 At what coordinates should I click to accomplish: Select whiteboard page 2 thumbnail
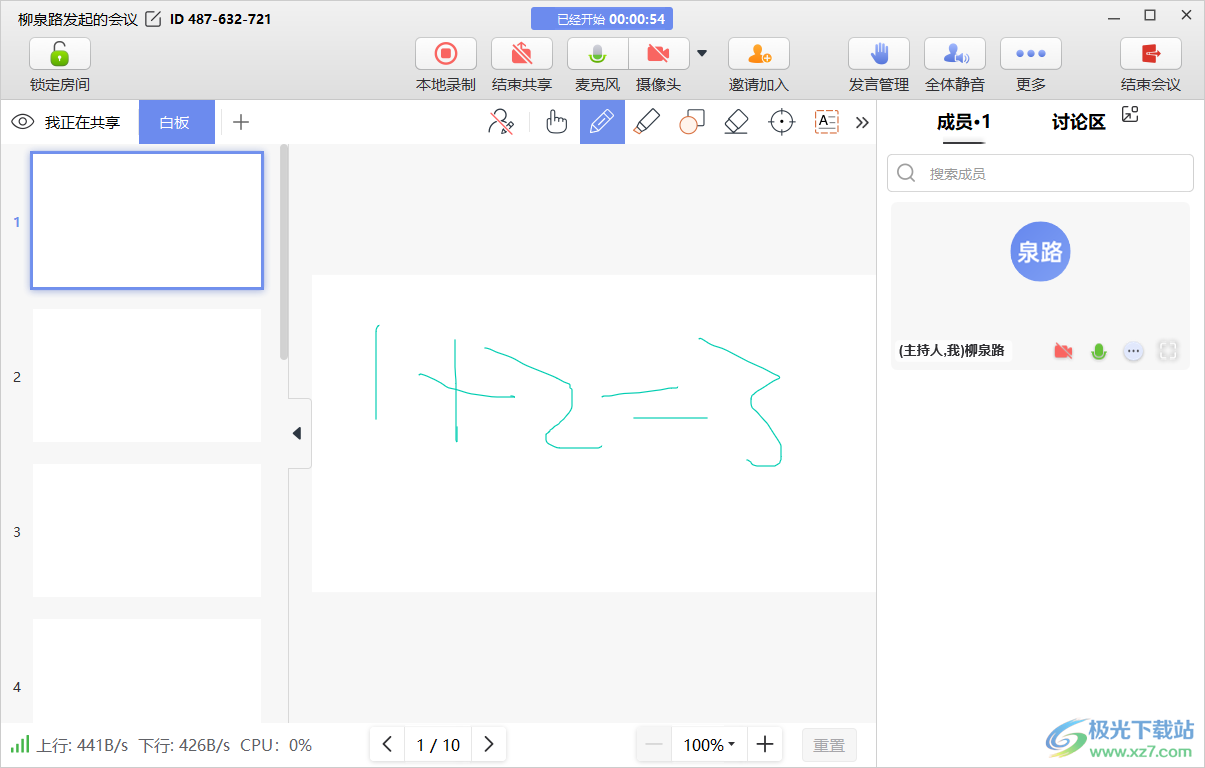pos(147,375)
